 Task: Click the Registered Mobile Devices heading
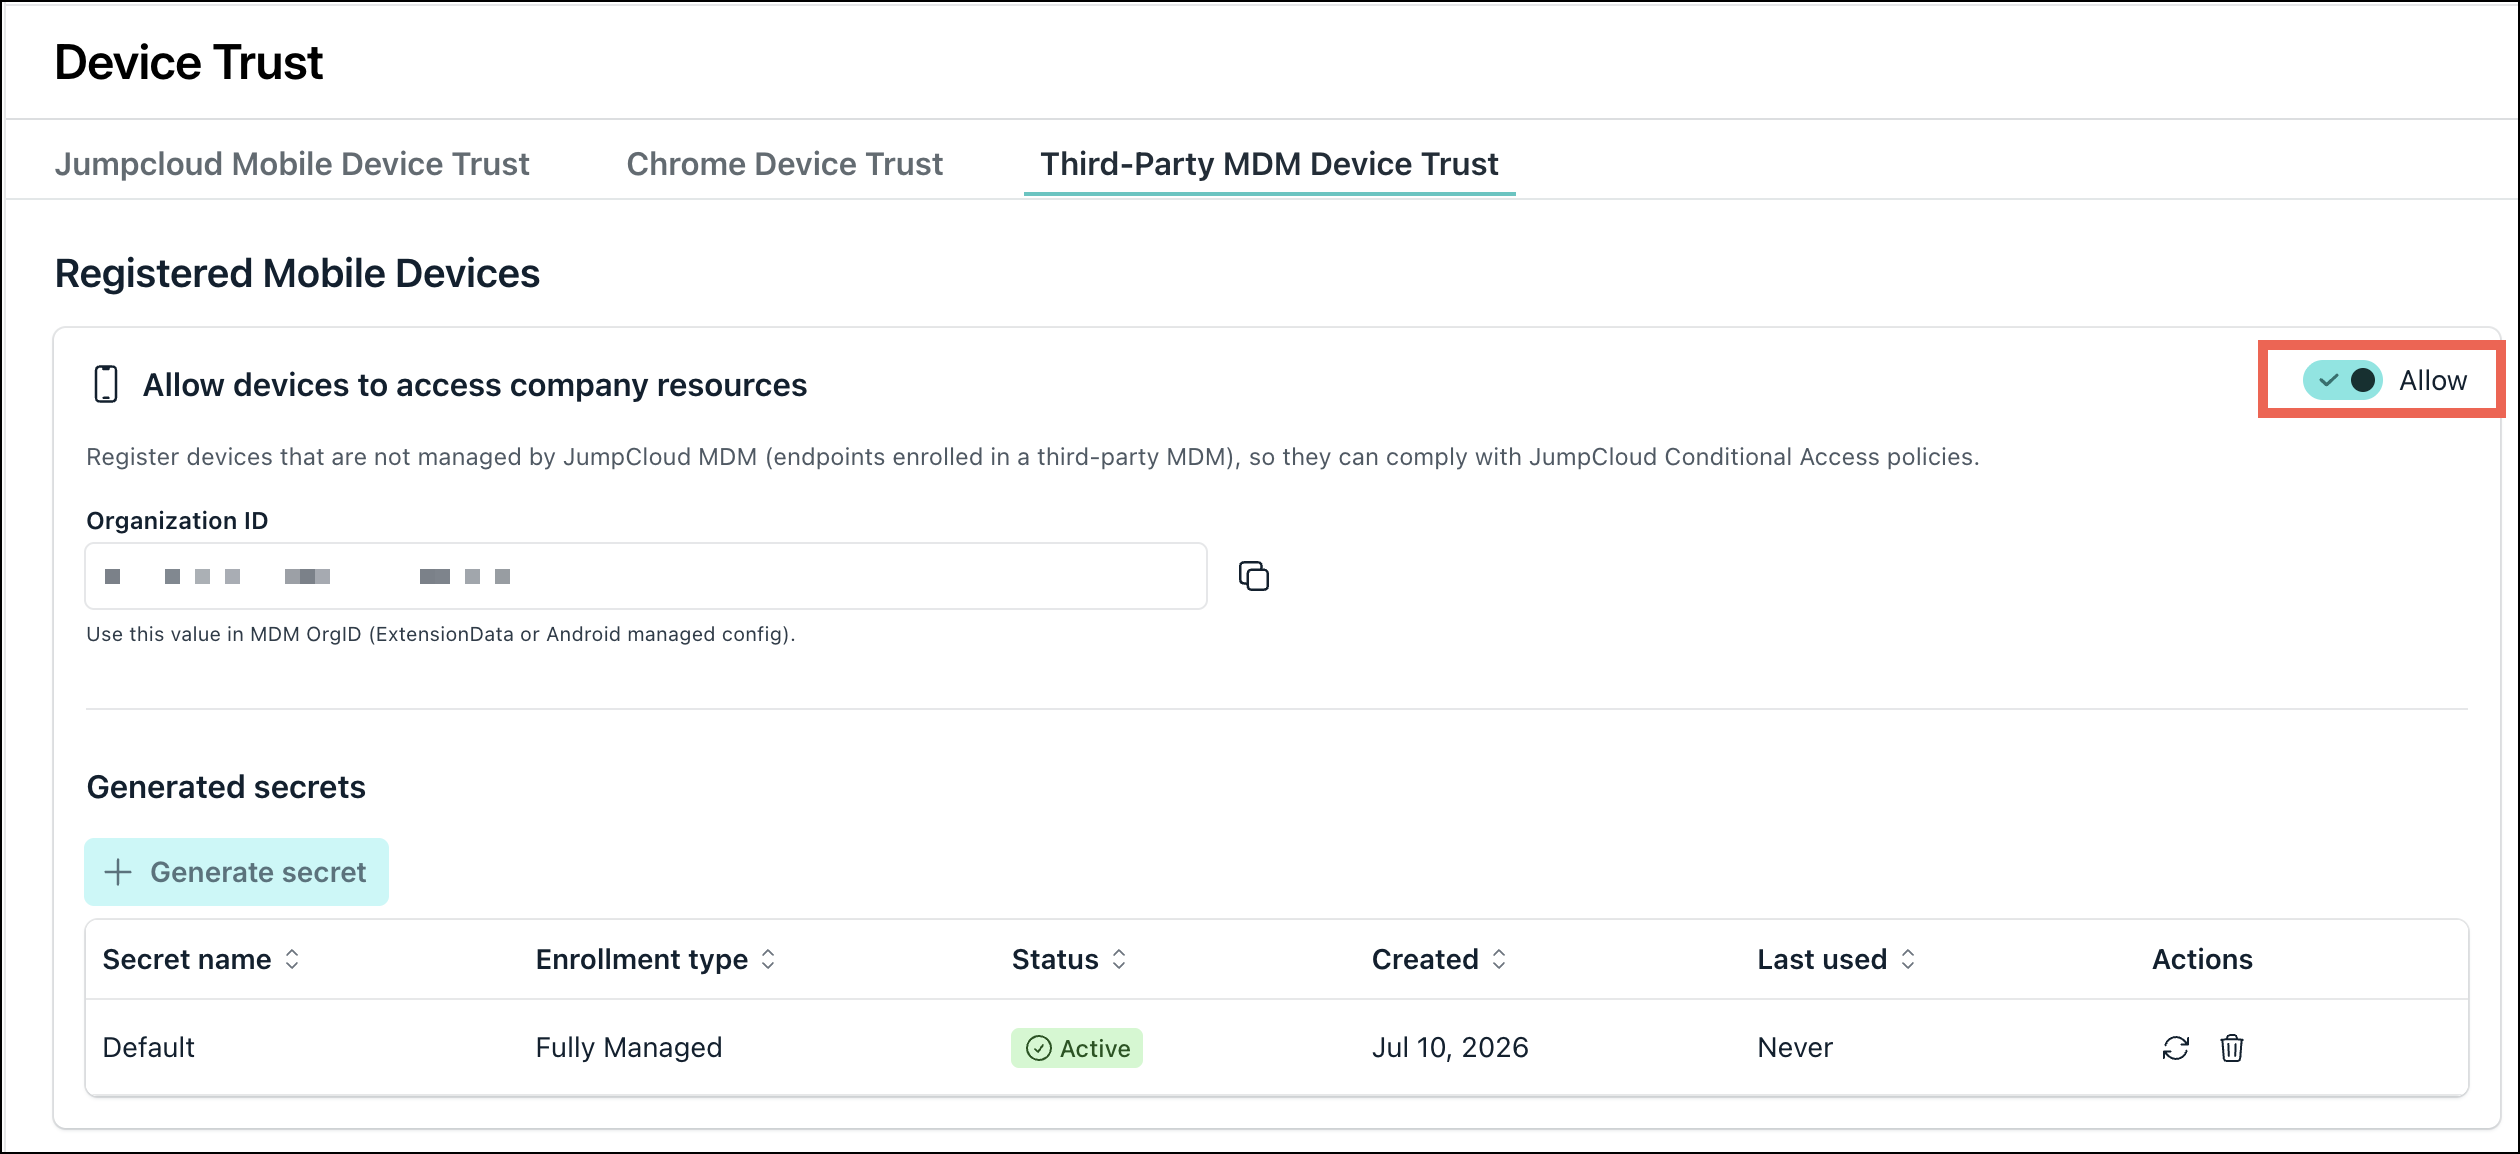point(297,273)
